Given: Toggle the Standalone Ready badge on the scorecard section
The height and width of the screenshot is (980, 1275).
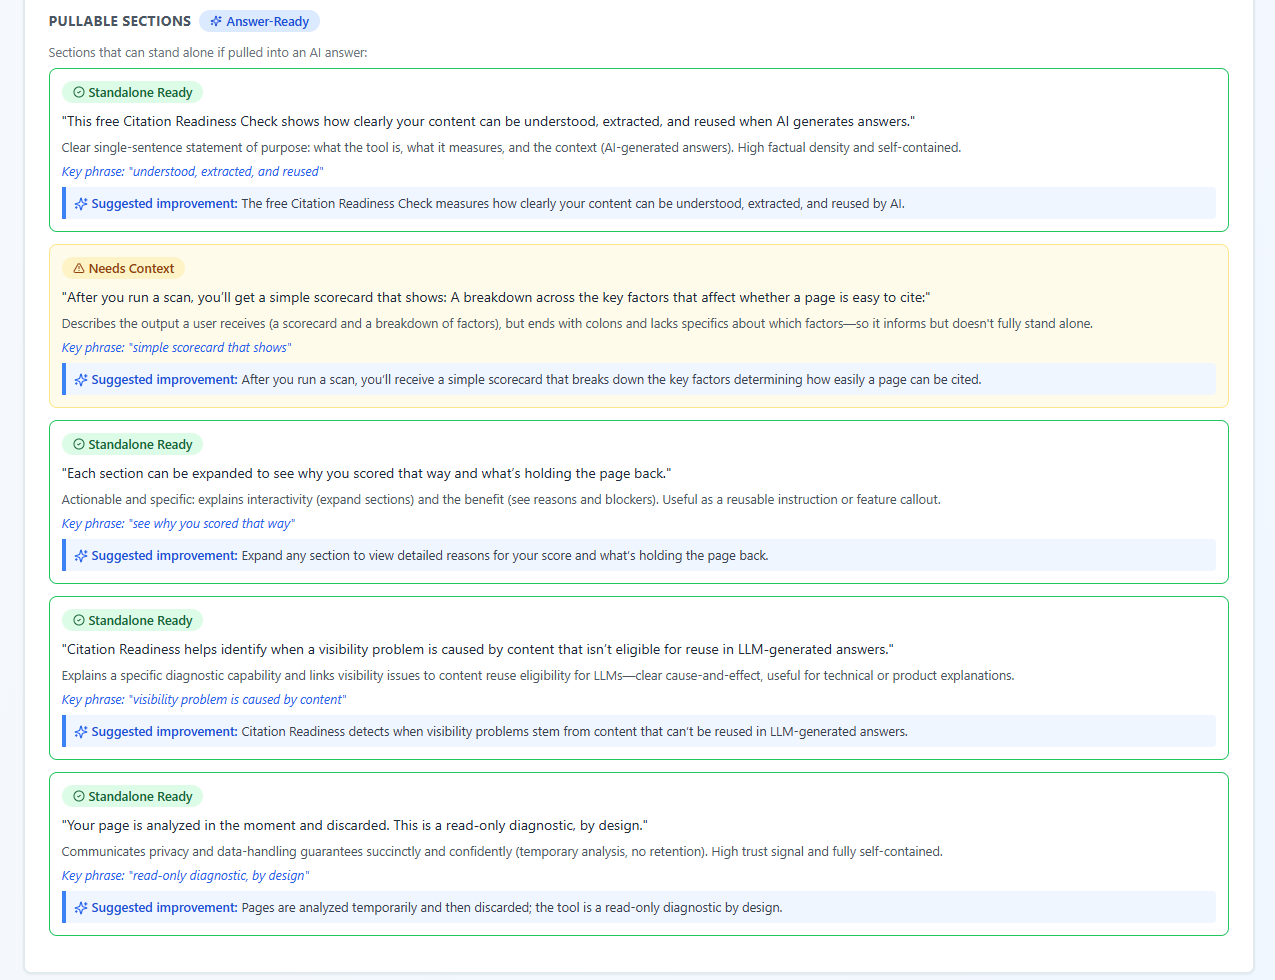Looking at the screenshot, I should point(132,444).
